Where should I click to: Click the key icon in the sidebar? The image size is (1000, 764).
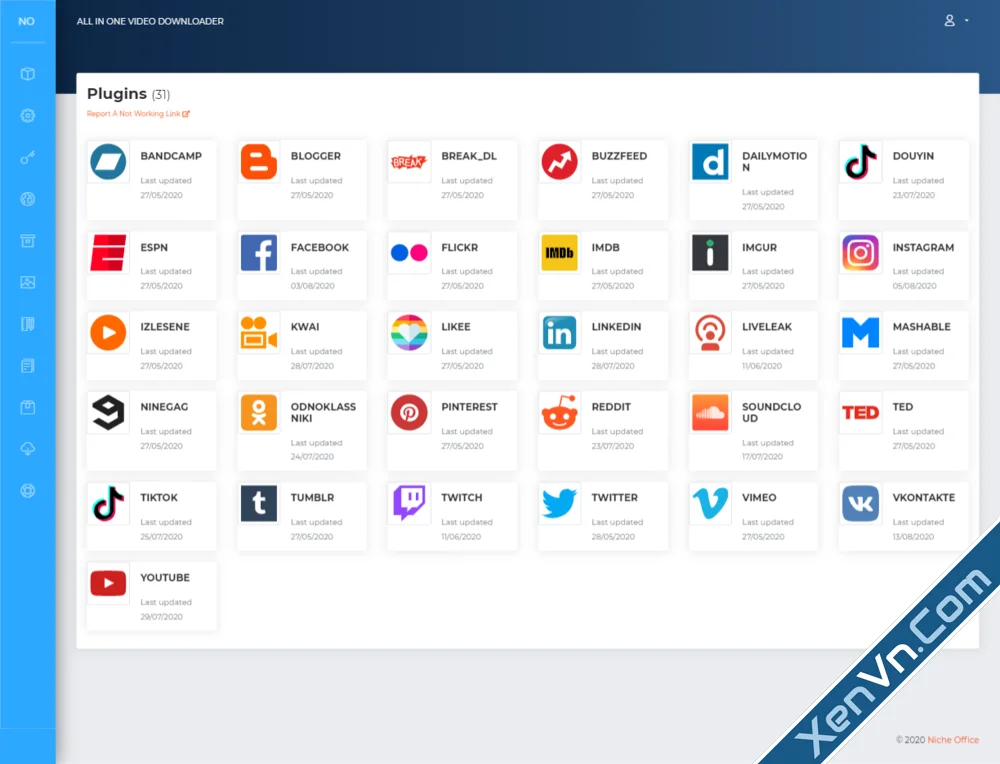pos(27,157)
